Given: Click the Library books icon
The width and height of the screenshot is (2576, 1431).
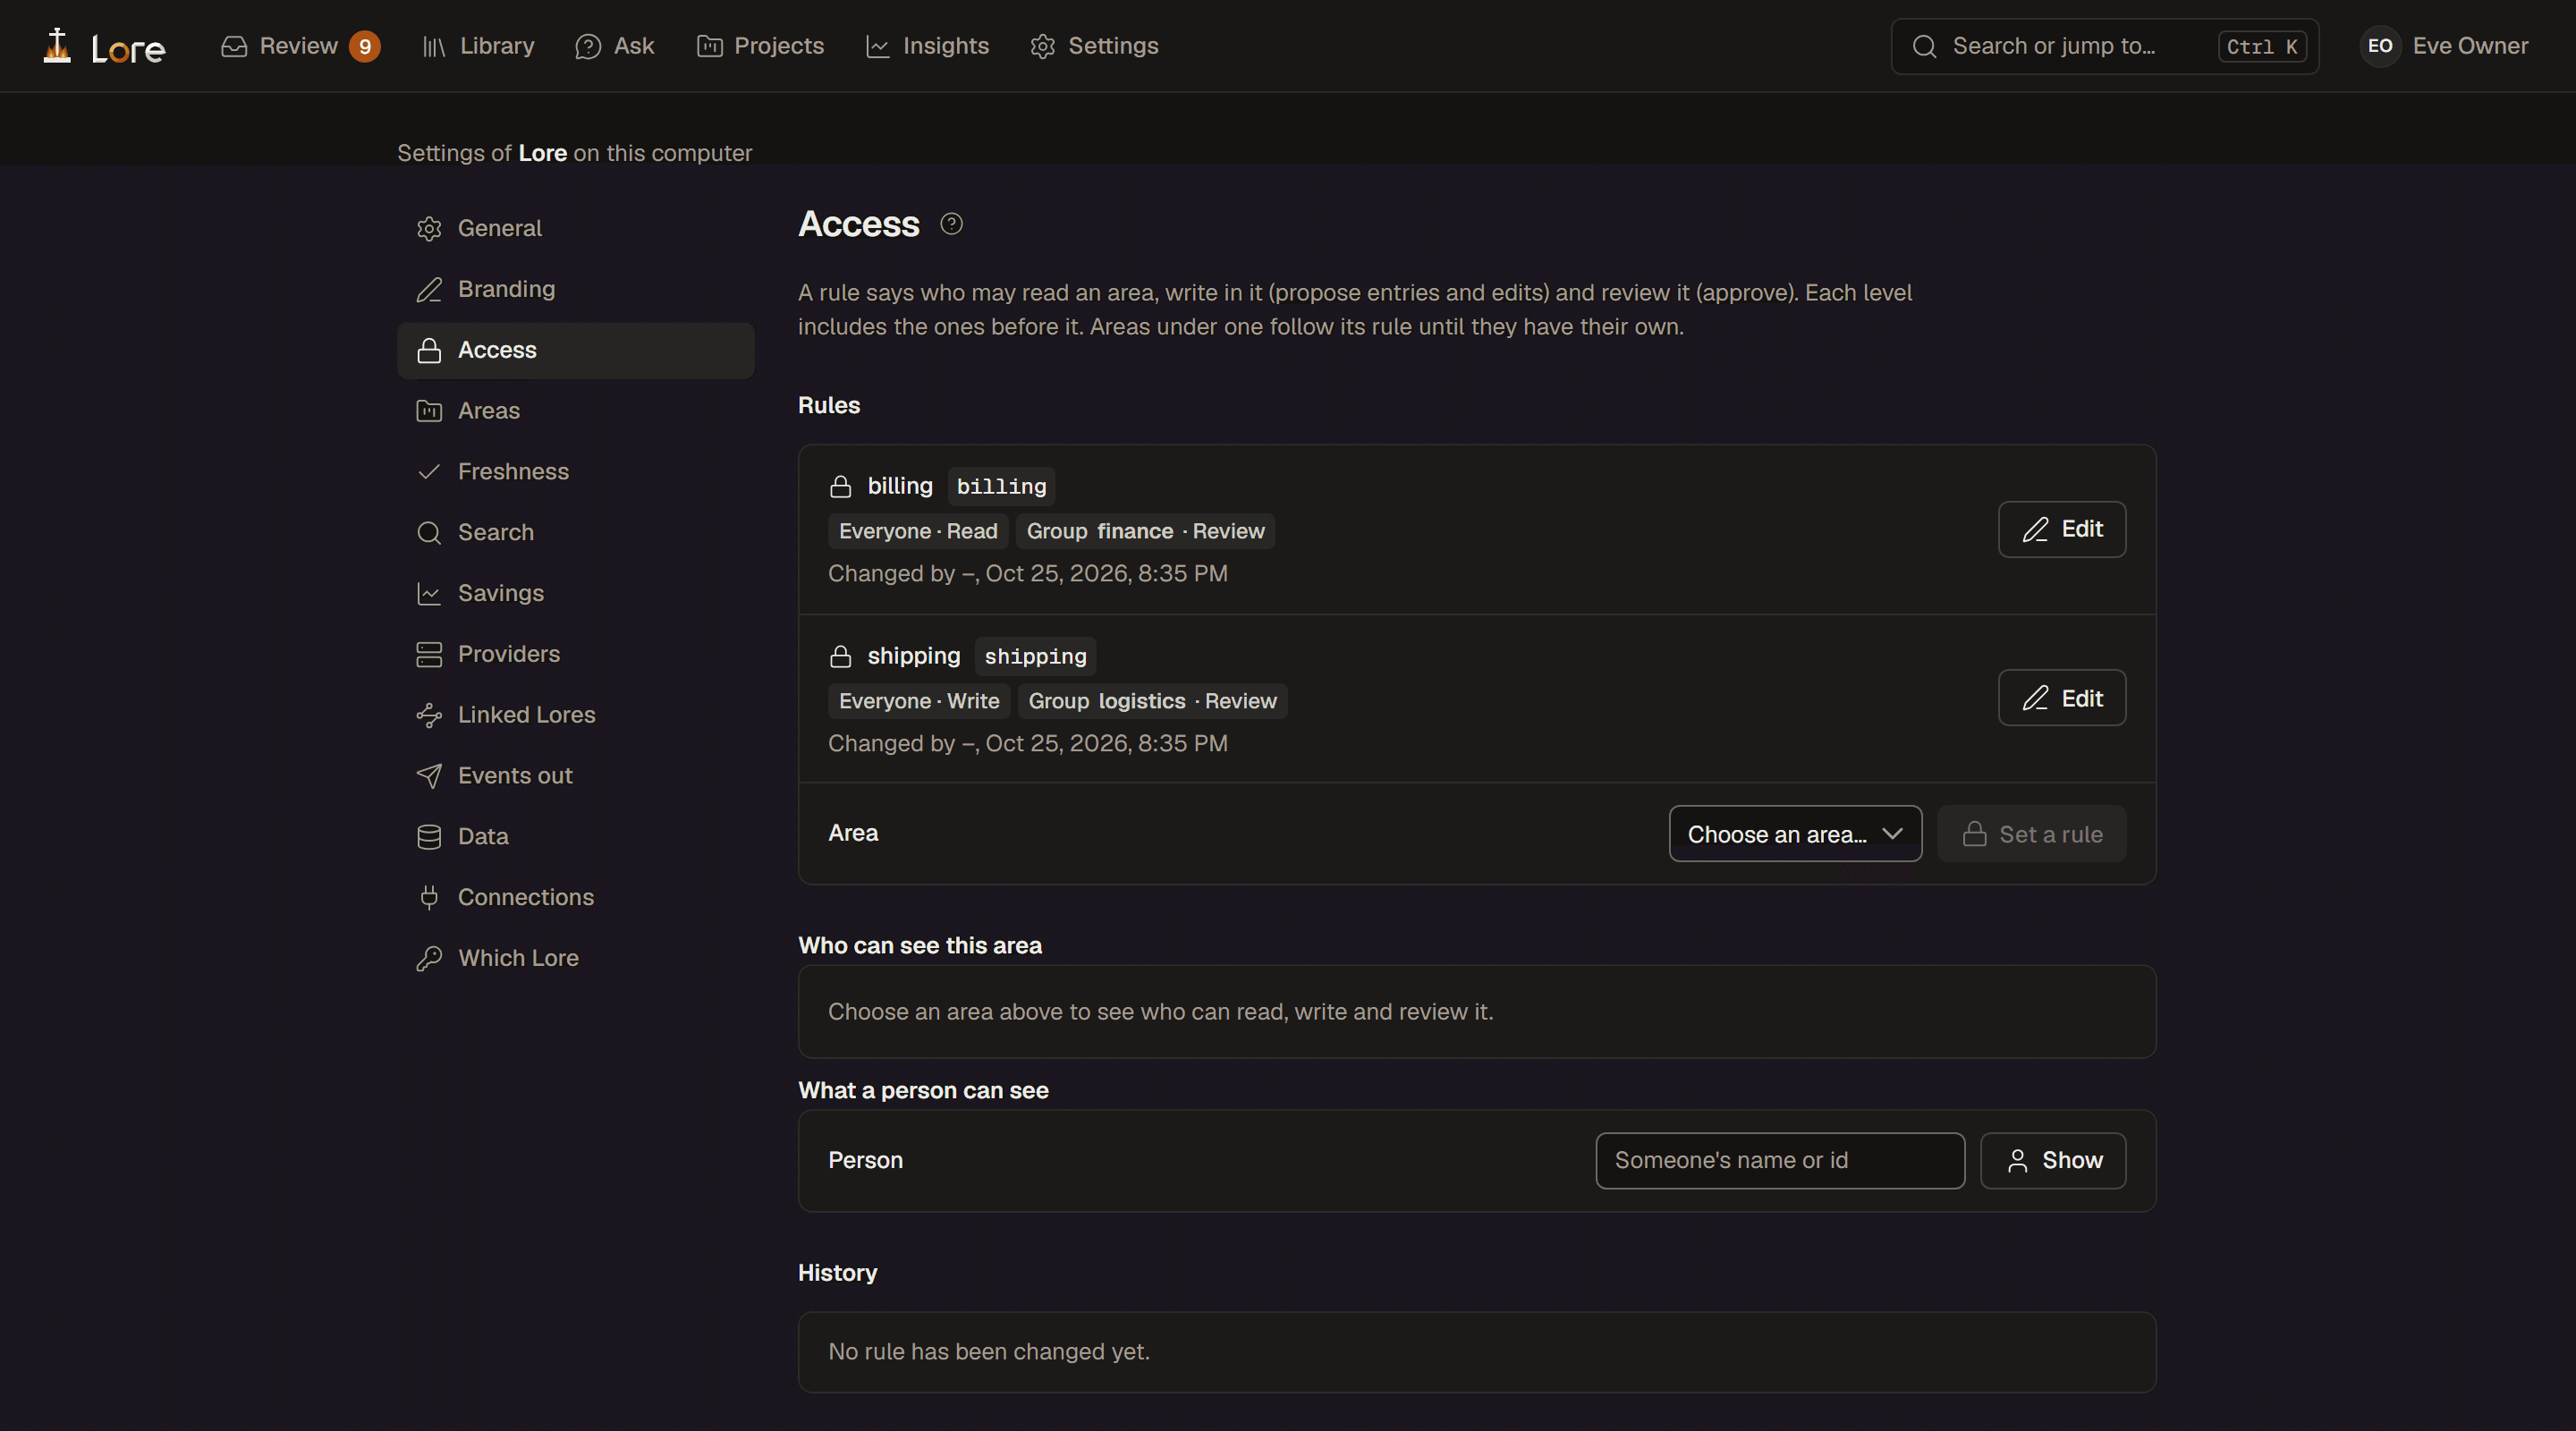Looking at the screenshot, I should 434,46.
